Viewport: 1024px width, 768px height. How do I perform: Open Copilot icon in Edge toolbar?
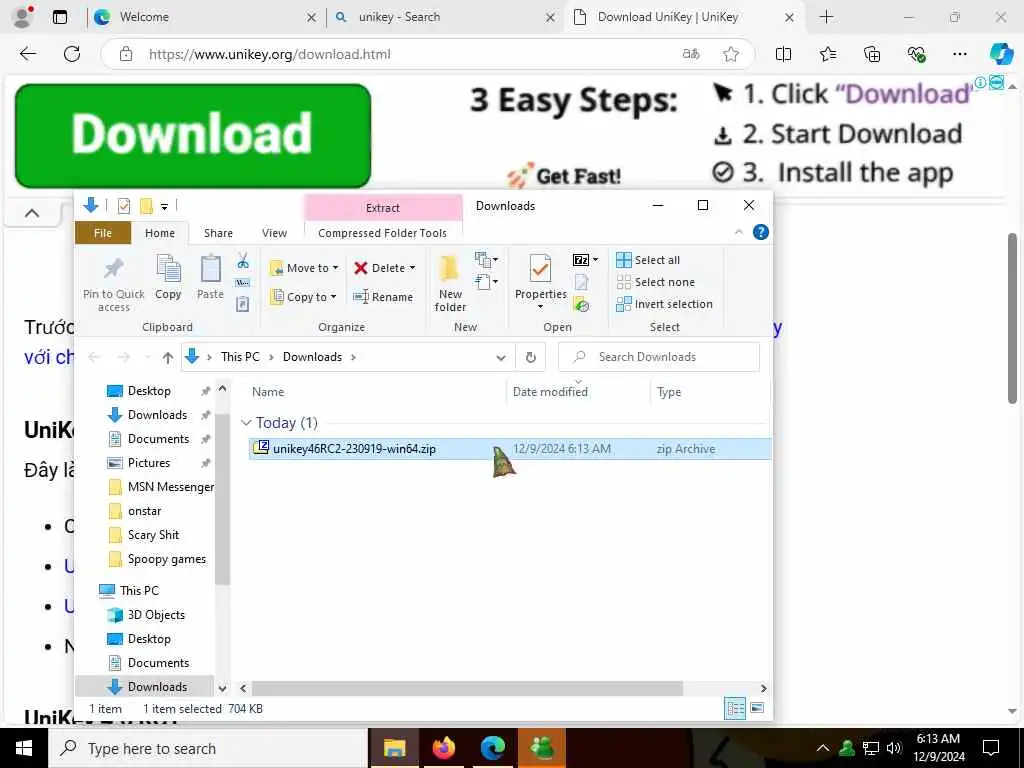pyautogui.click(x=1001, y=54)
